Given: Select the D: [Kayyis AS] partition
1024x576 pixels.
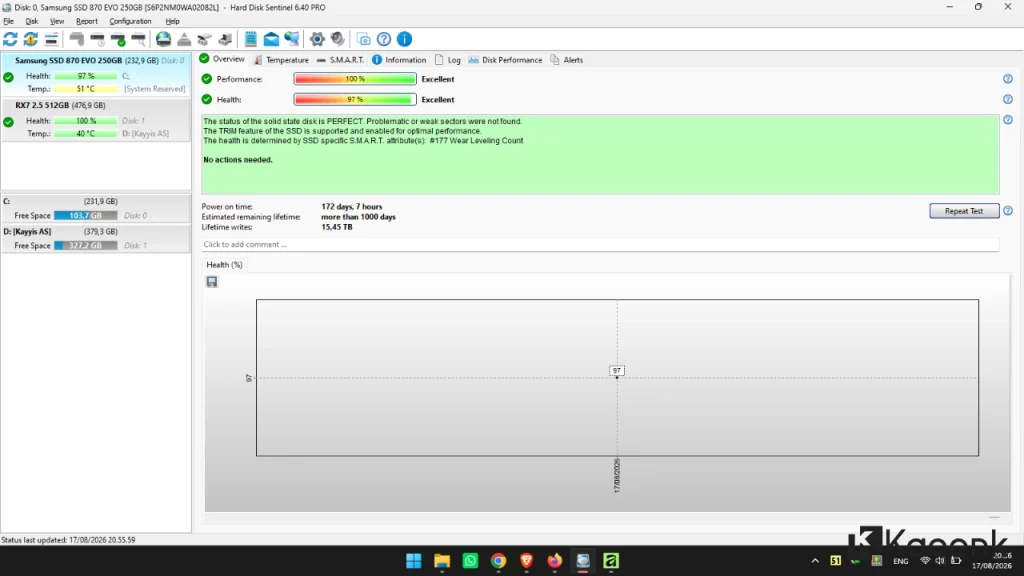Looking at the screenshot, I should pos(95,239).
